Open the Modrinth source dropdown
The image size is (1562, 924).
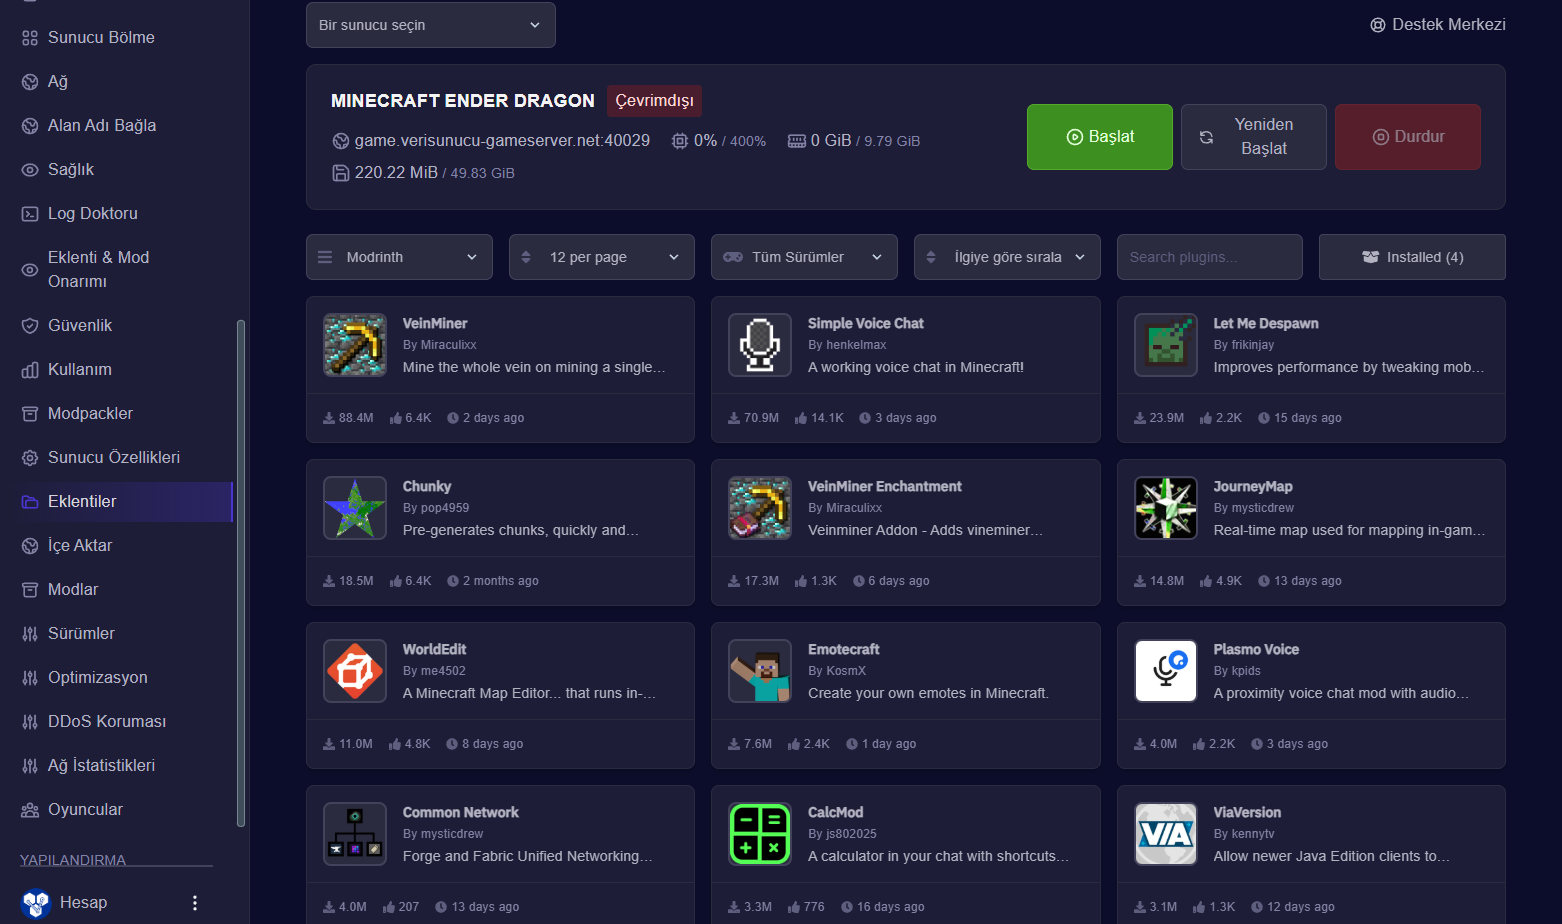[399, 257]
